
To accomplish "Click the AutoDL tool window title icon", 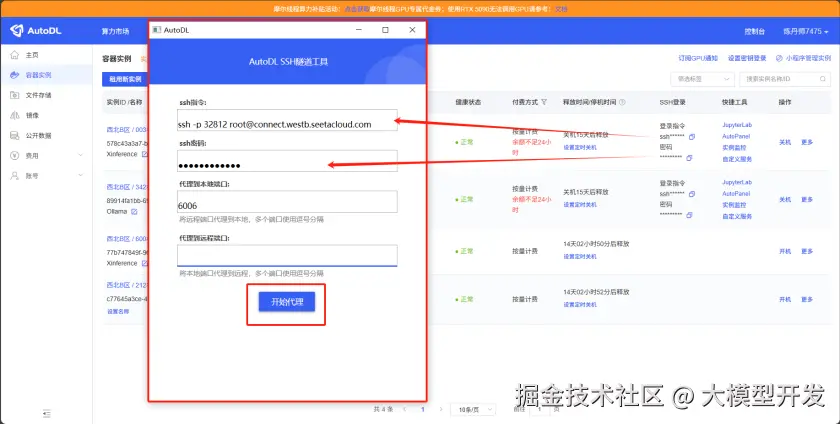I will tap(156, 30).
